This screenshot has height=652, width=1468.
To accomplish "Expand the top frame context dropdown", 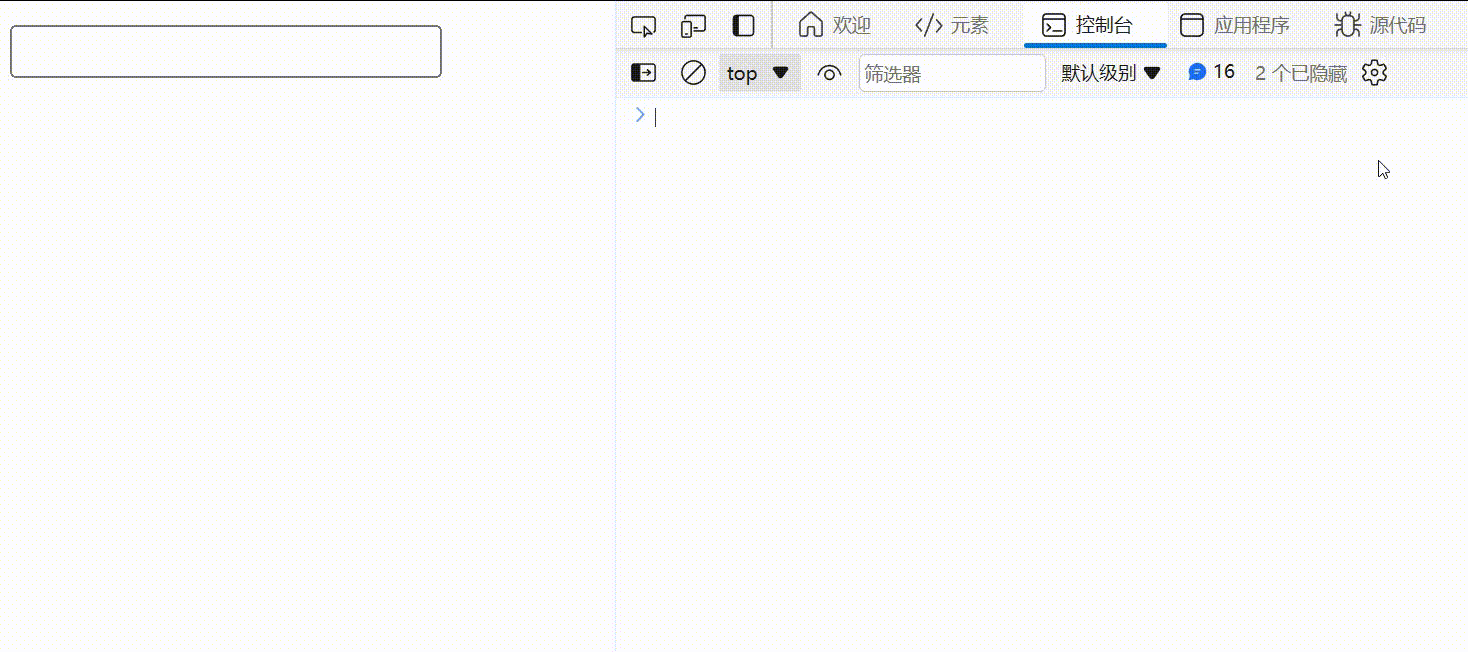I will 756,73.
